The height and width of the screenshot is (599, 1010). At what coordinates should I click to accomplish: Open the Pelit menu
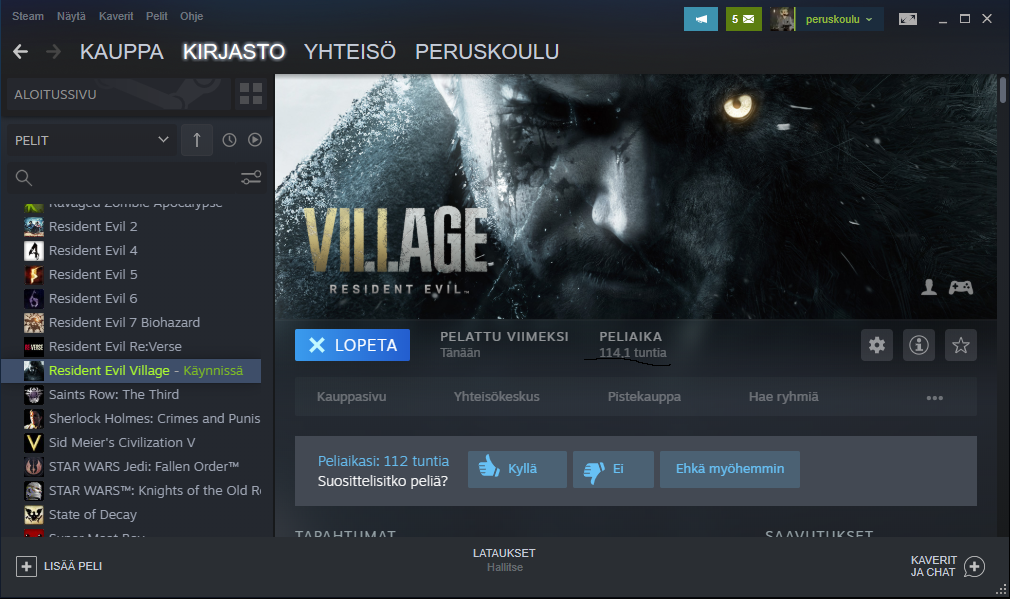[157, 16]
